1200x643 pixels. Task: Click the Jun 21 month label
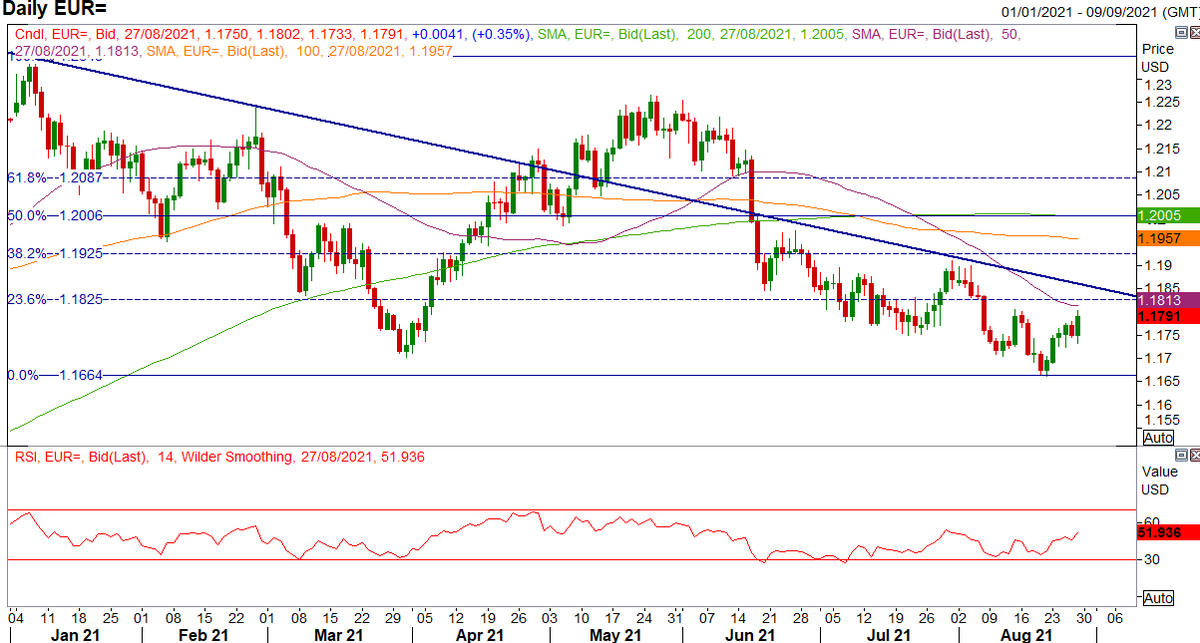[749, 634]
